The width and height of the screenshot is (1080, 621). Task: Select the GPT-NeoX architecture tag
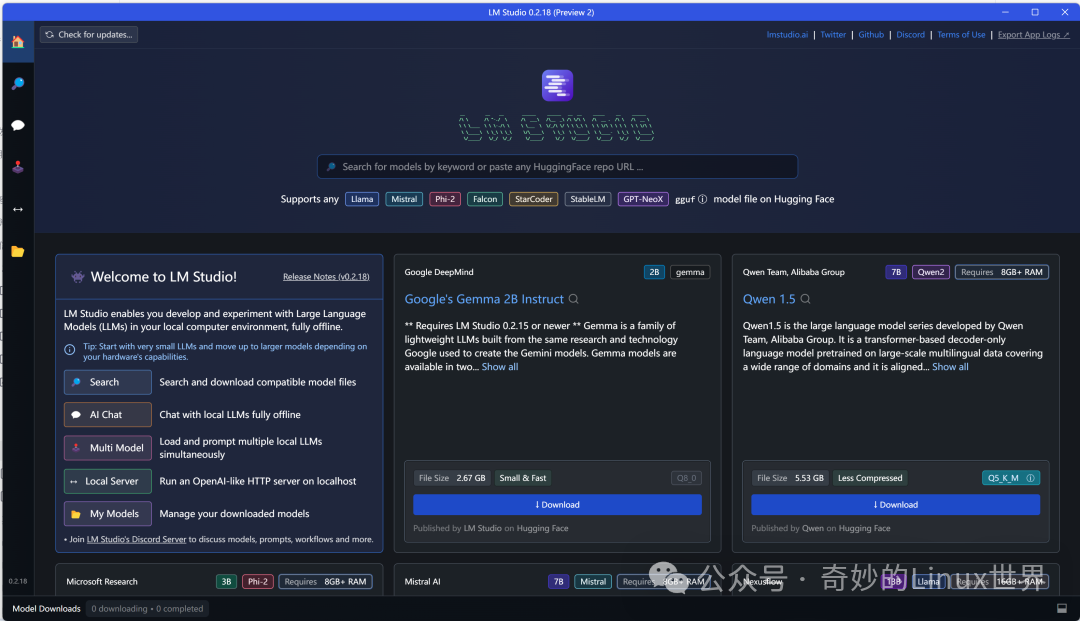[643, 199]
